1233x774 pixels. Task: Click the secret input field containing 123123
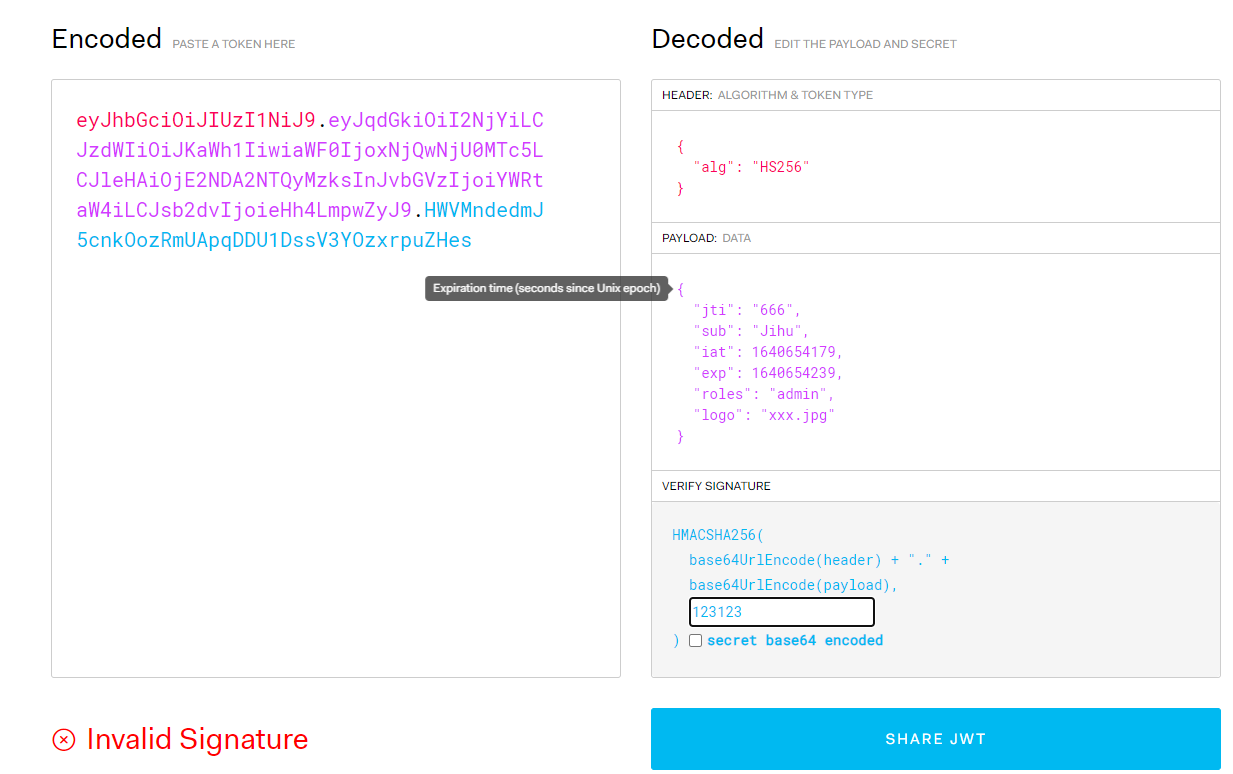coord(781,612)
